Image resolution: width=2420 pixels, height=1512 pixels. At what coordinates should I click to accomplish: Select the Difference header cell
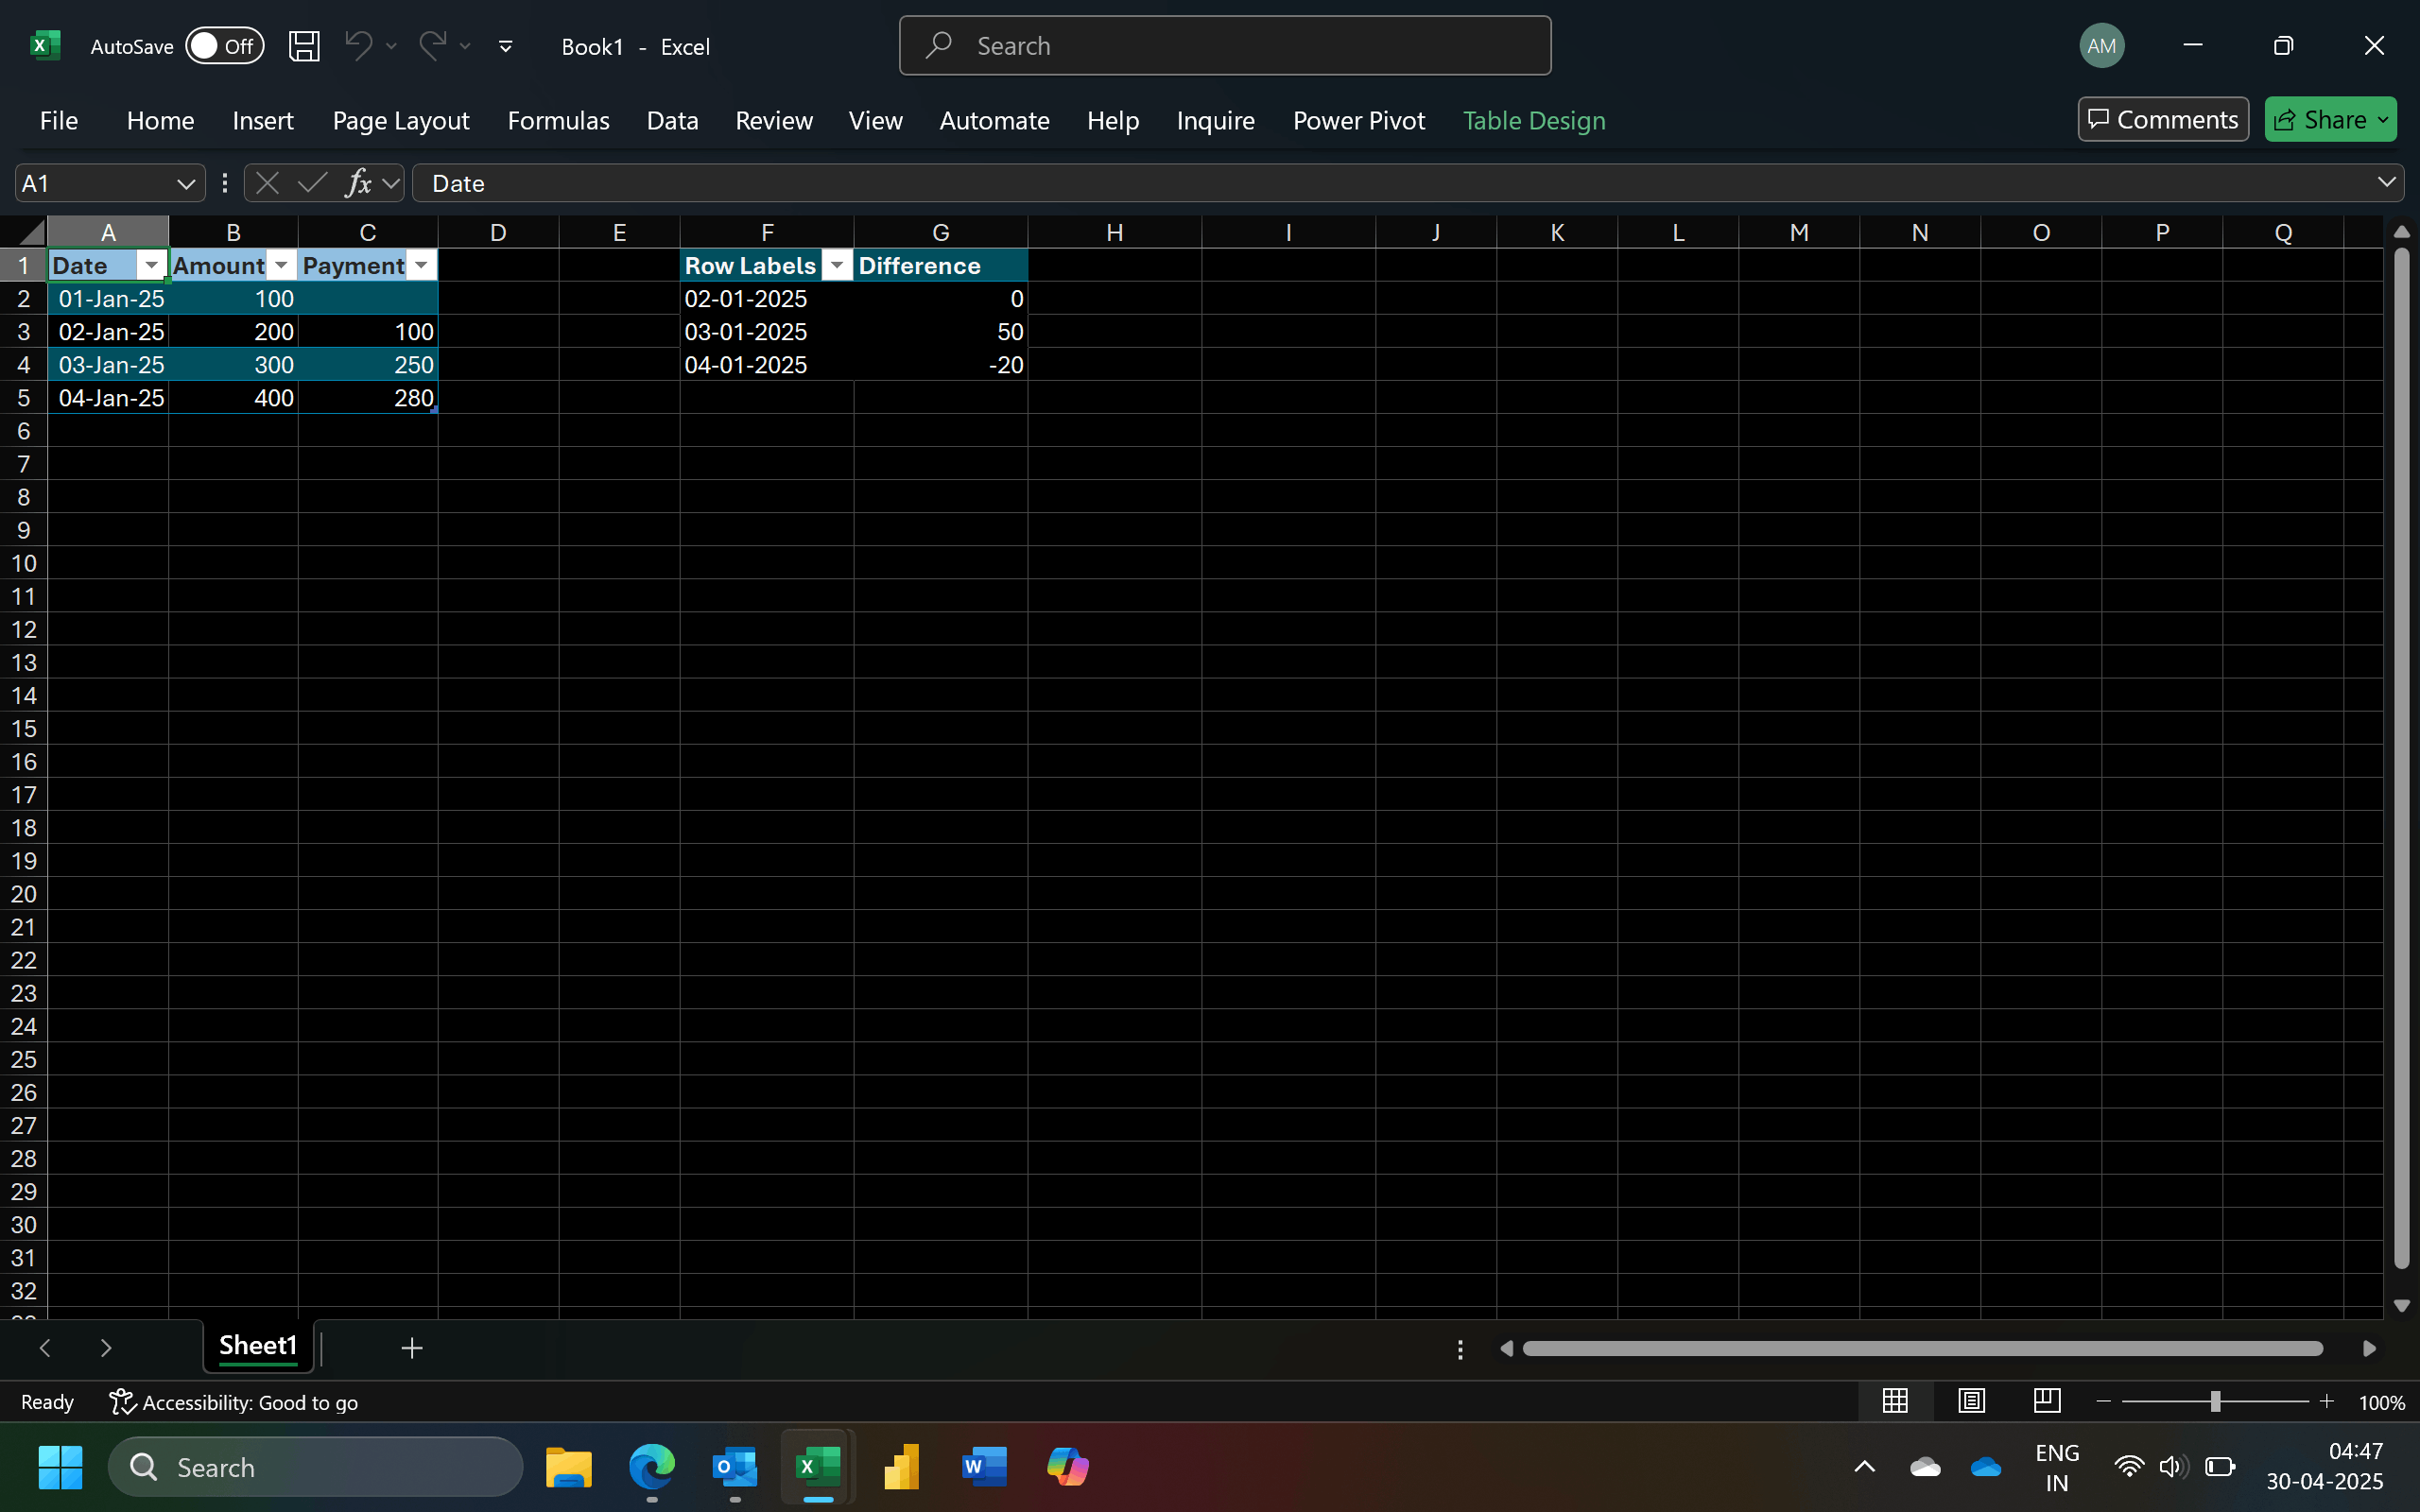[940, 265]
